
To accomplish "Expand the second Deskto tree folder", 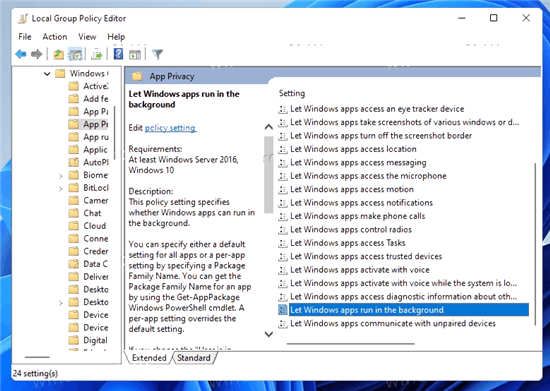I will (x=61, y=303).
